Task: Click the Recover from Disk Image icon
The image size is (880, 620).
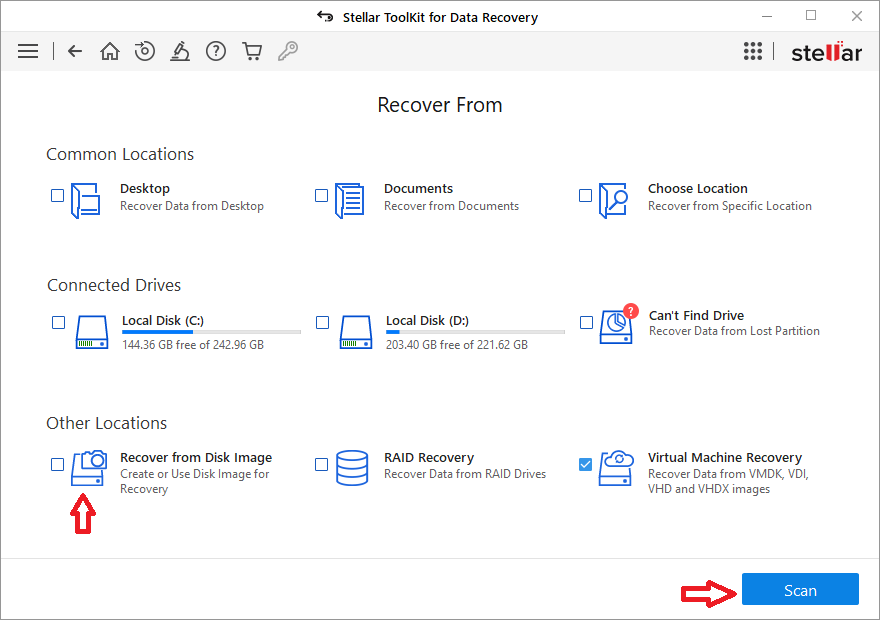Action: (89, 467)
